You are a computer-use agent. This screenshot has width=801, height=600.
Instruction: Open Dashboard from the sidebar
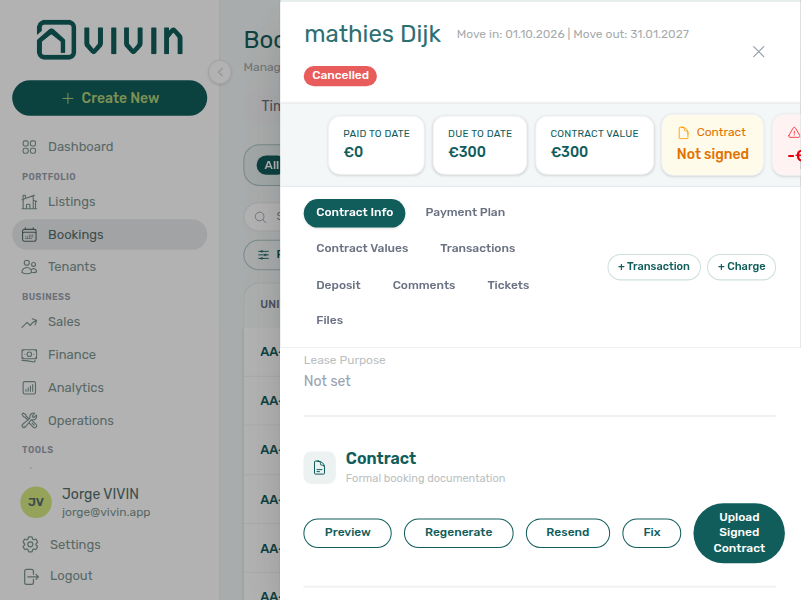(x=81, y=147)
